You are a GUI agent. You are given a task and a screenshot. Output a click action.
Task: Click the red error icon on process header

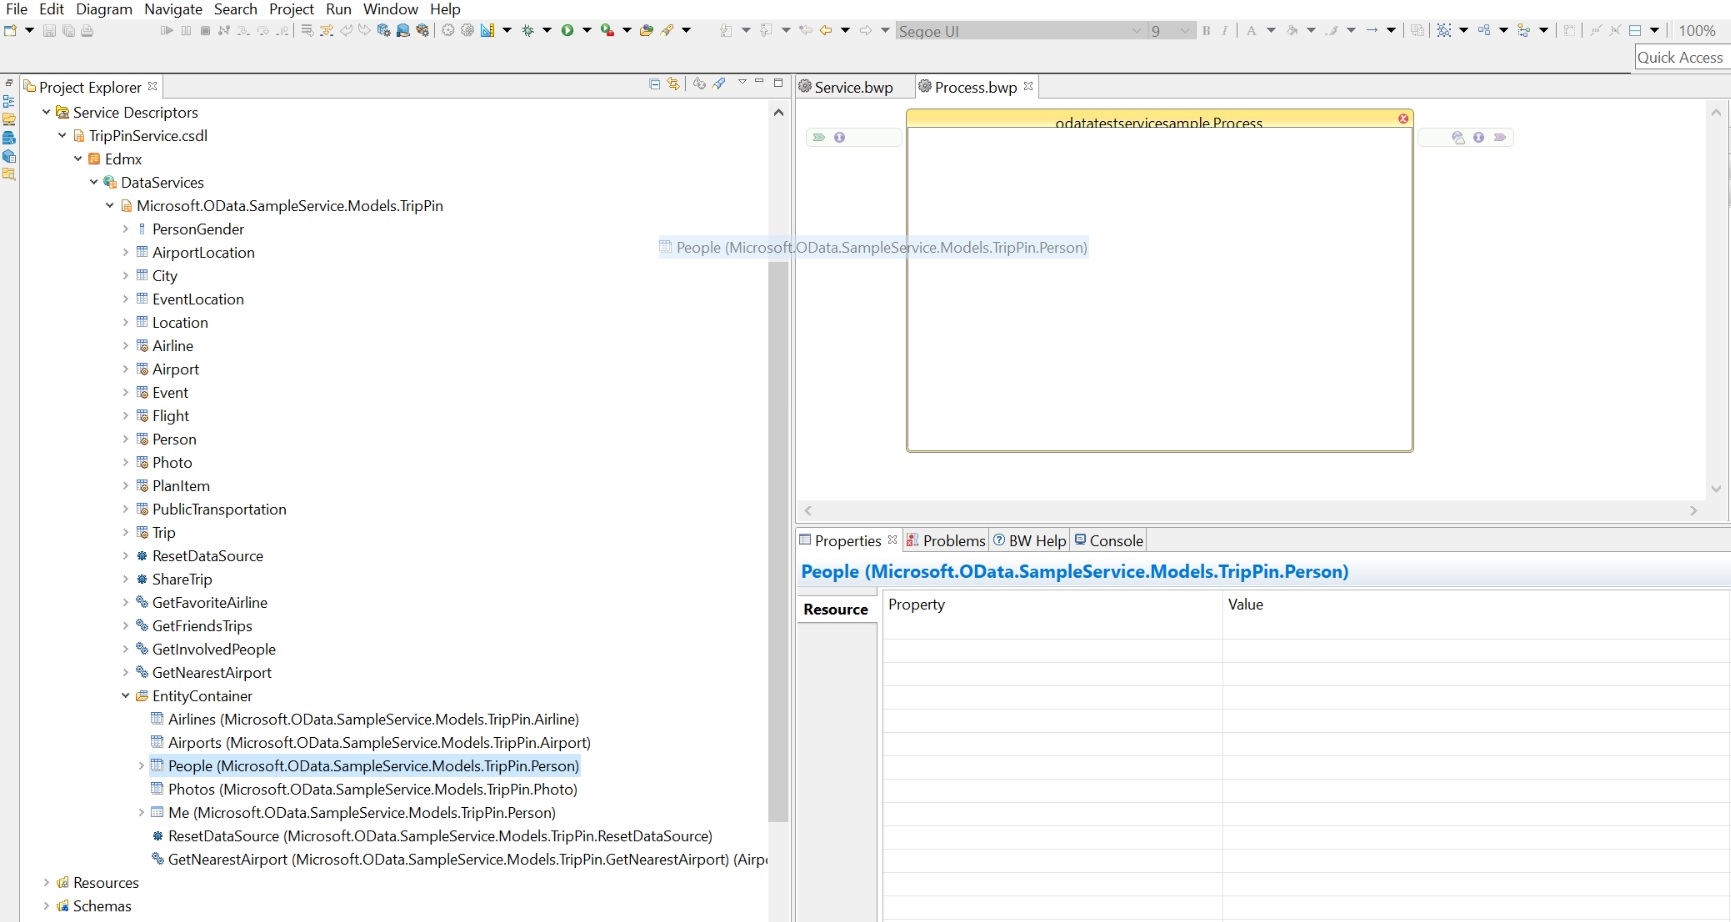click(x=1403, y=119)
